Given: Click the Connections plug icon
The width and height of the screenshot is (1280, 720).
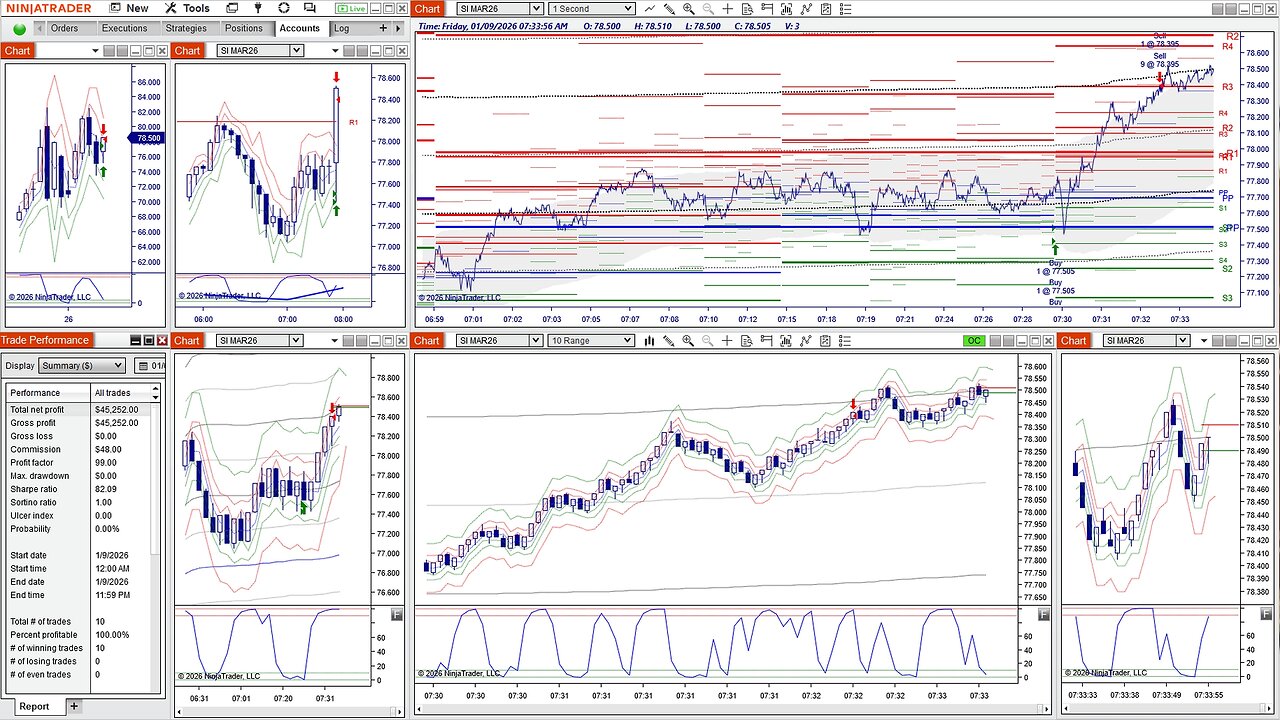Looking at the screenshot, I should tap(258, 8).
